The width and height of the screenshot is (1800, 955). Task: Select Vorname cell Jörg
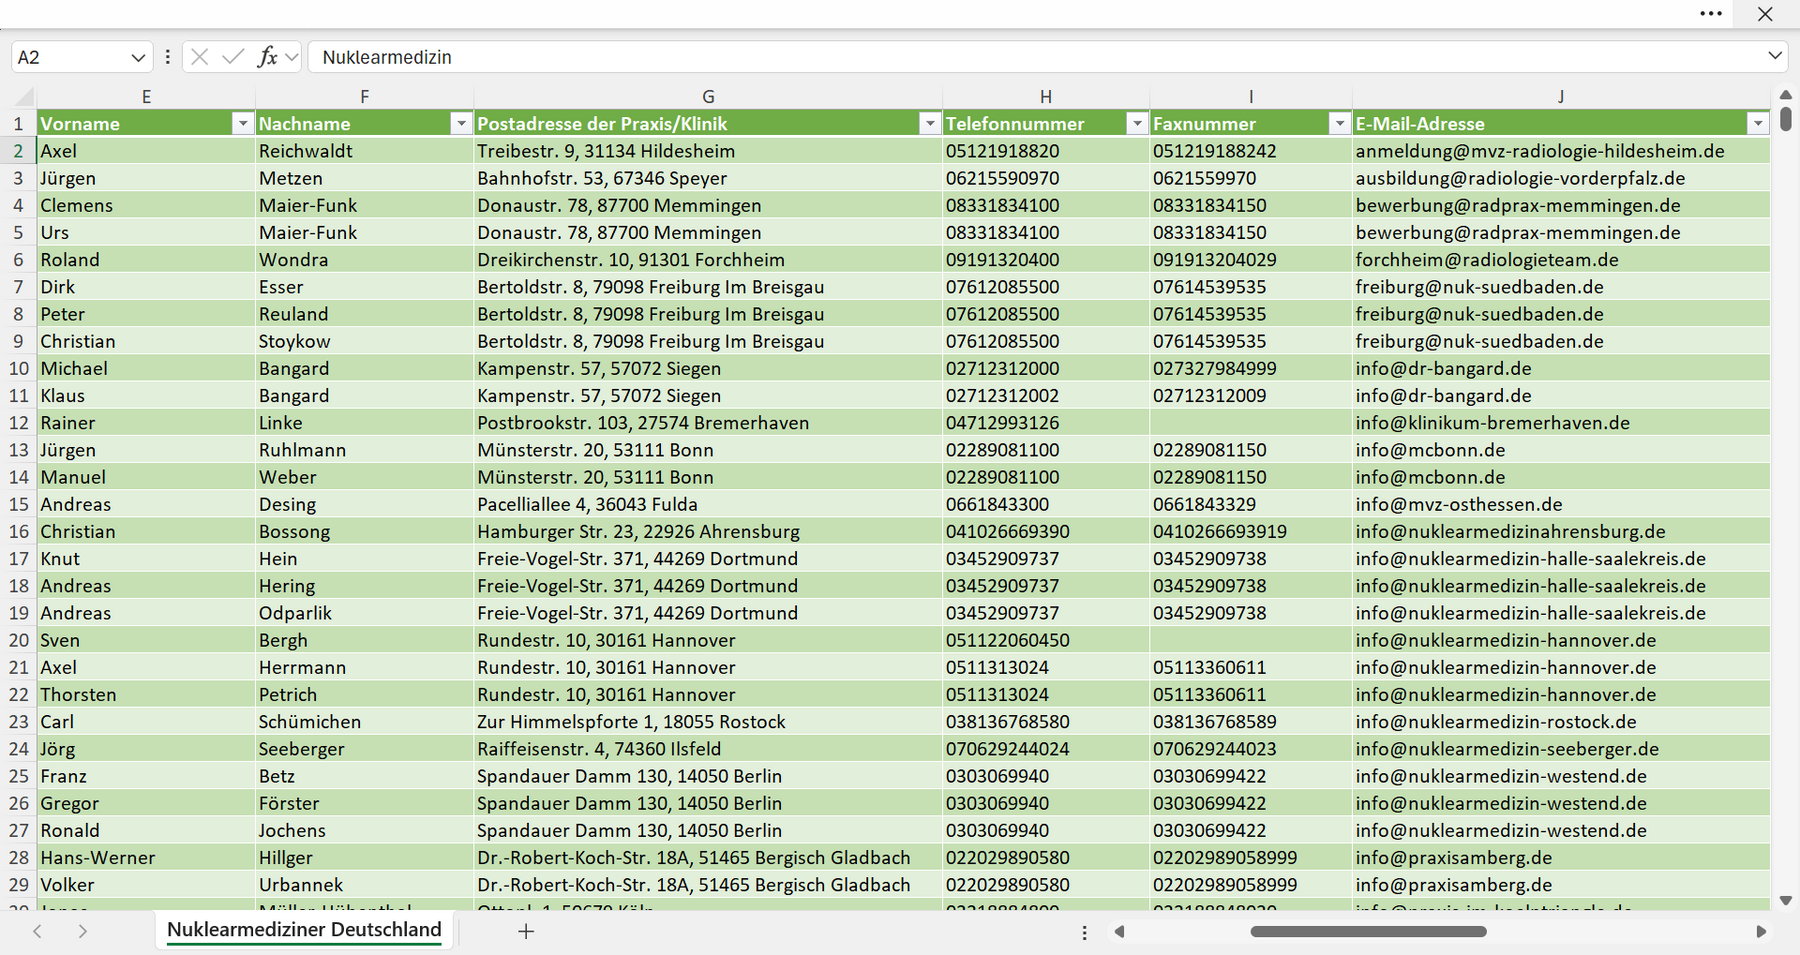coord(146,748)
